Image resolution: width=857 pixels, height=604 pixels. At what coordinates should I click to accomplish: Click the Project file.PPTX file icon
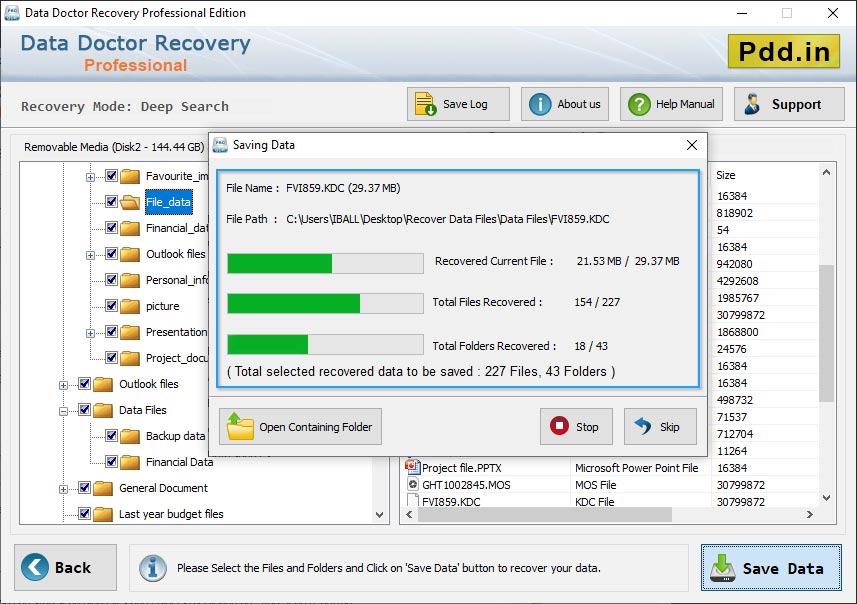[412, 467]
